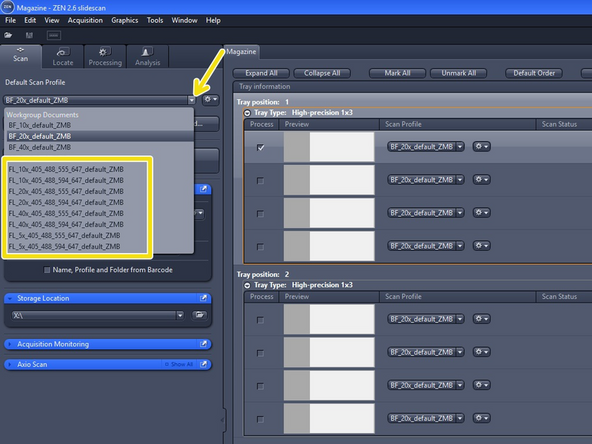Open gear settings for tray 2 third slide
The image size is (592, 444).
pos(481,385)
